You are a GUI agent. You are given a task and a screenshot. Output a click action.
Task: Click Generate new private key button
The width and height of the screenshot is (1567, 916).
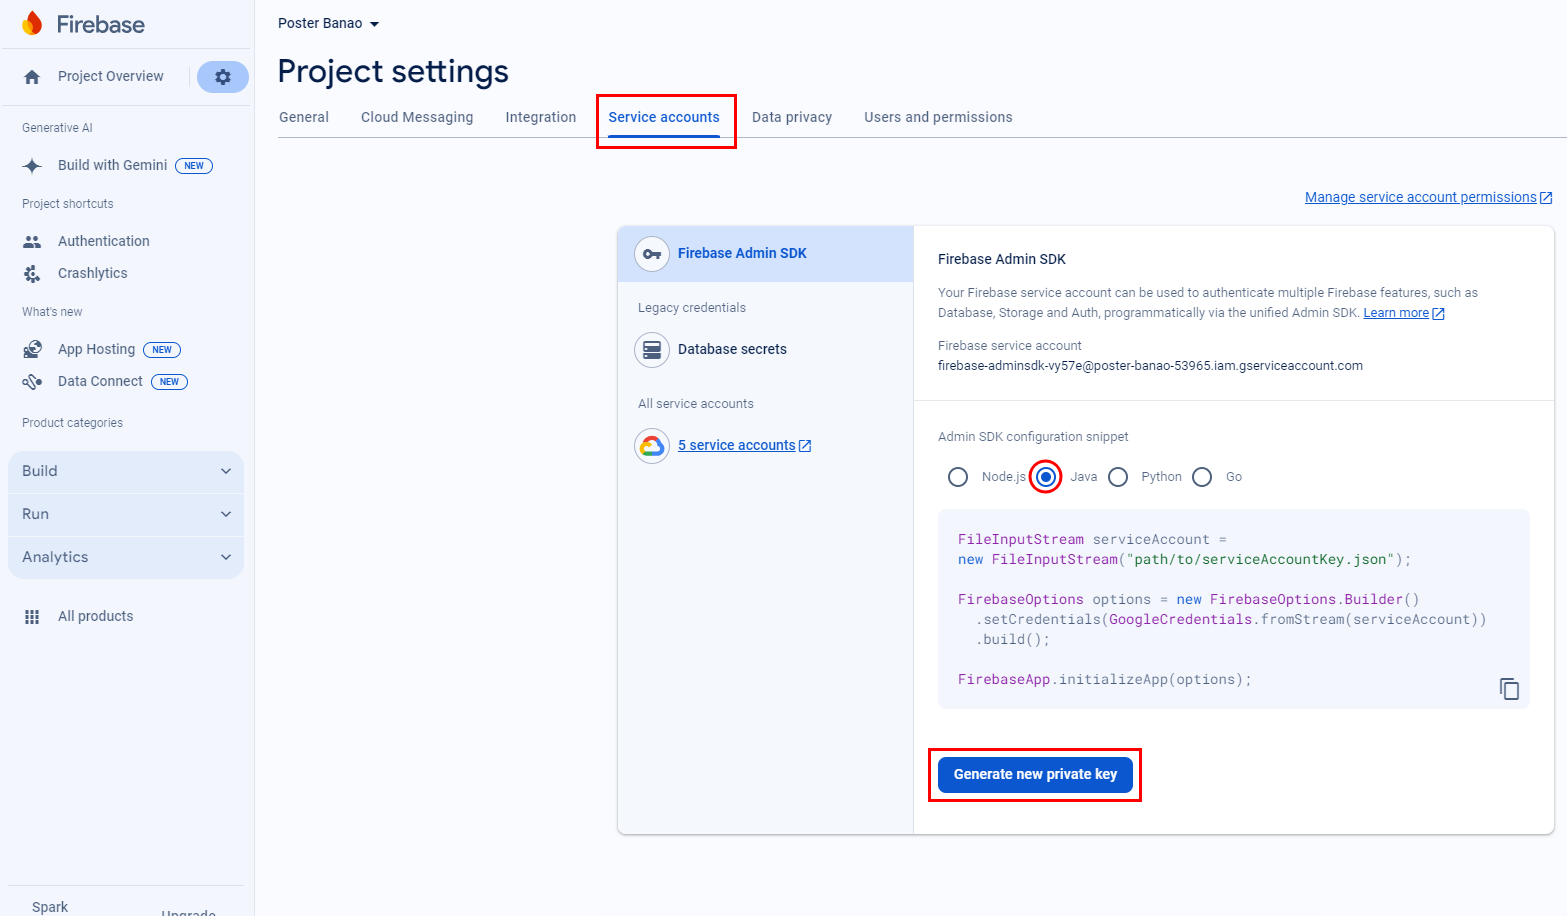click(x=1035, y=775)
